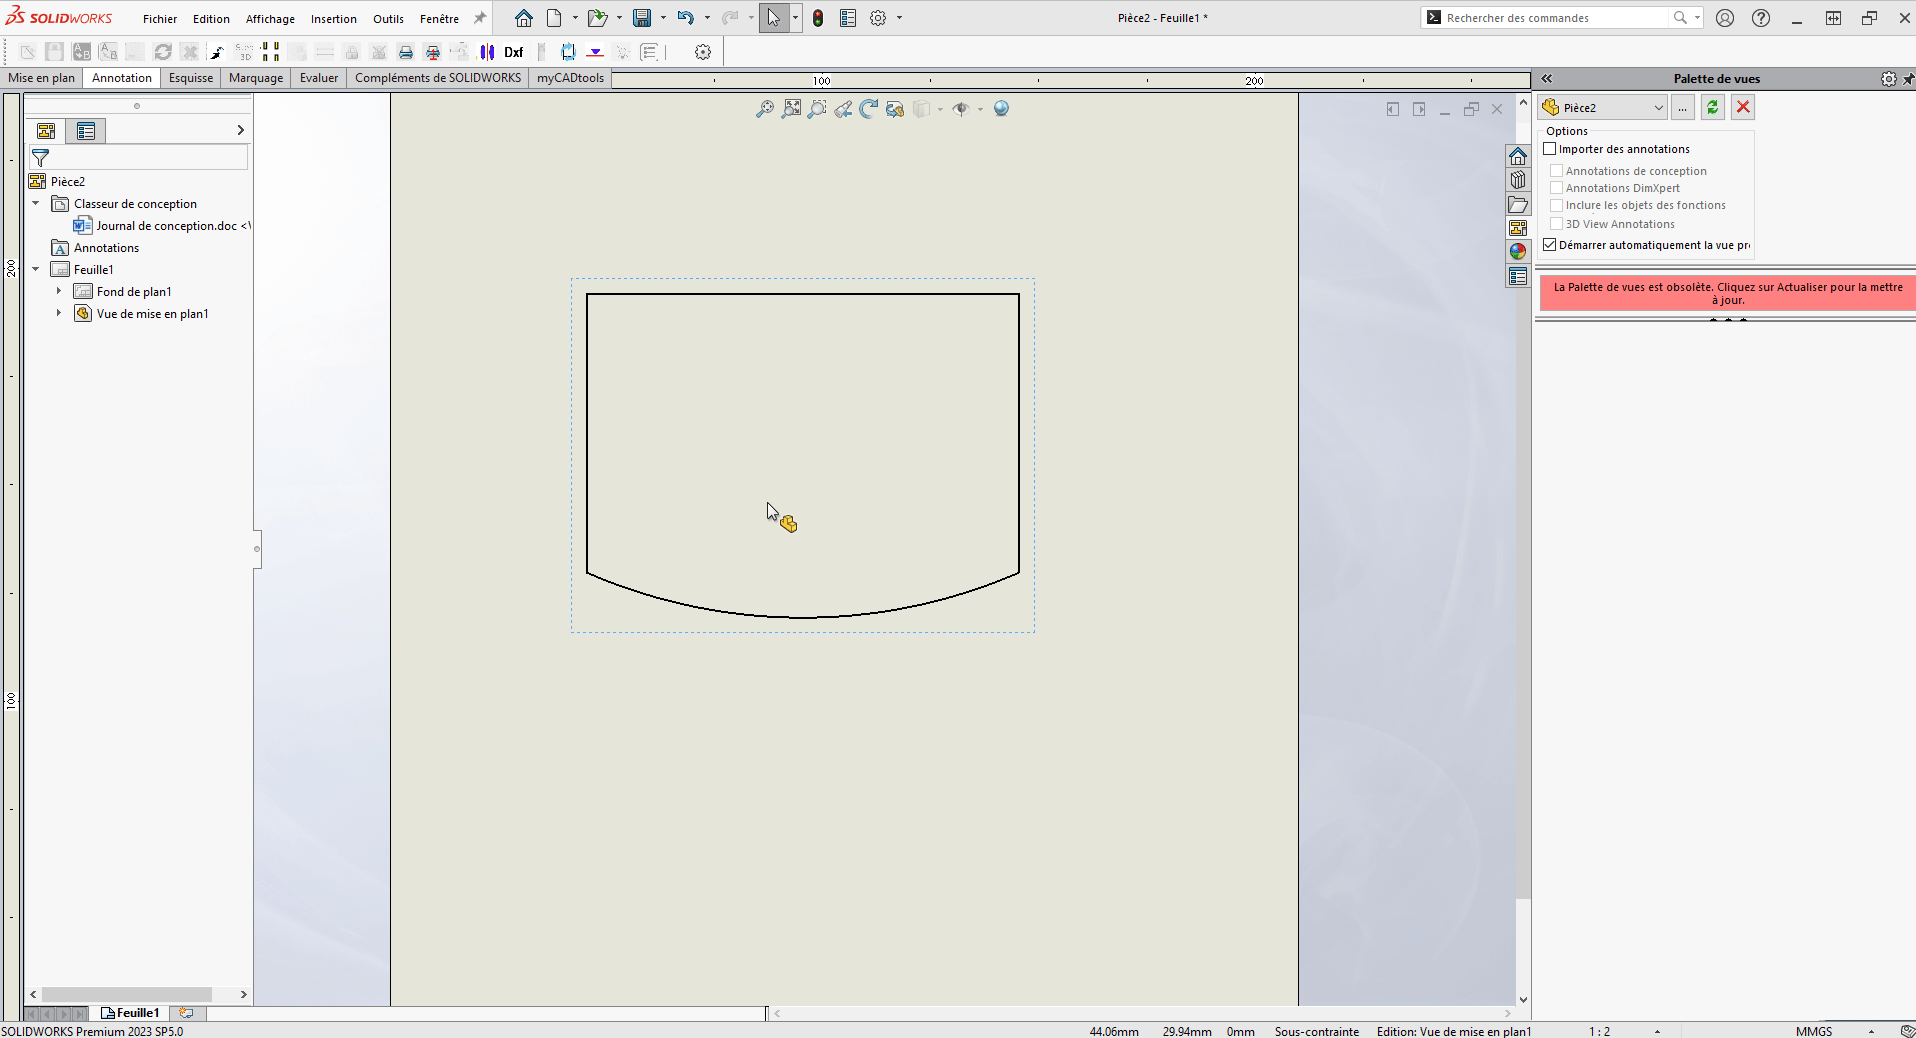Click the View Palette settings gear
The image size is (1916, 1038).
(x=1888, y=79)
